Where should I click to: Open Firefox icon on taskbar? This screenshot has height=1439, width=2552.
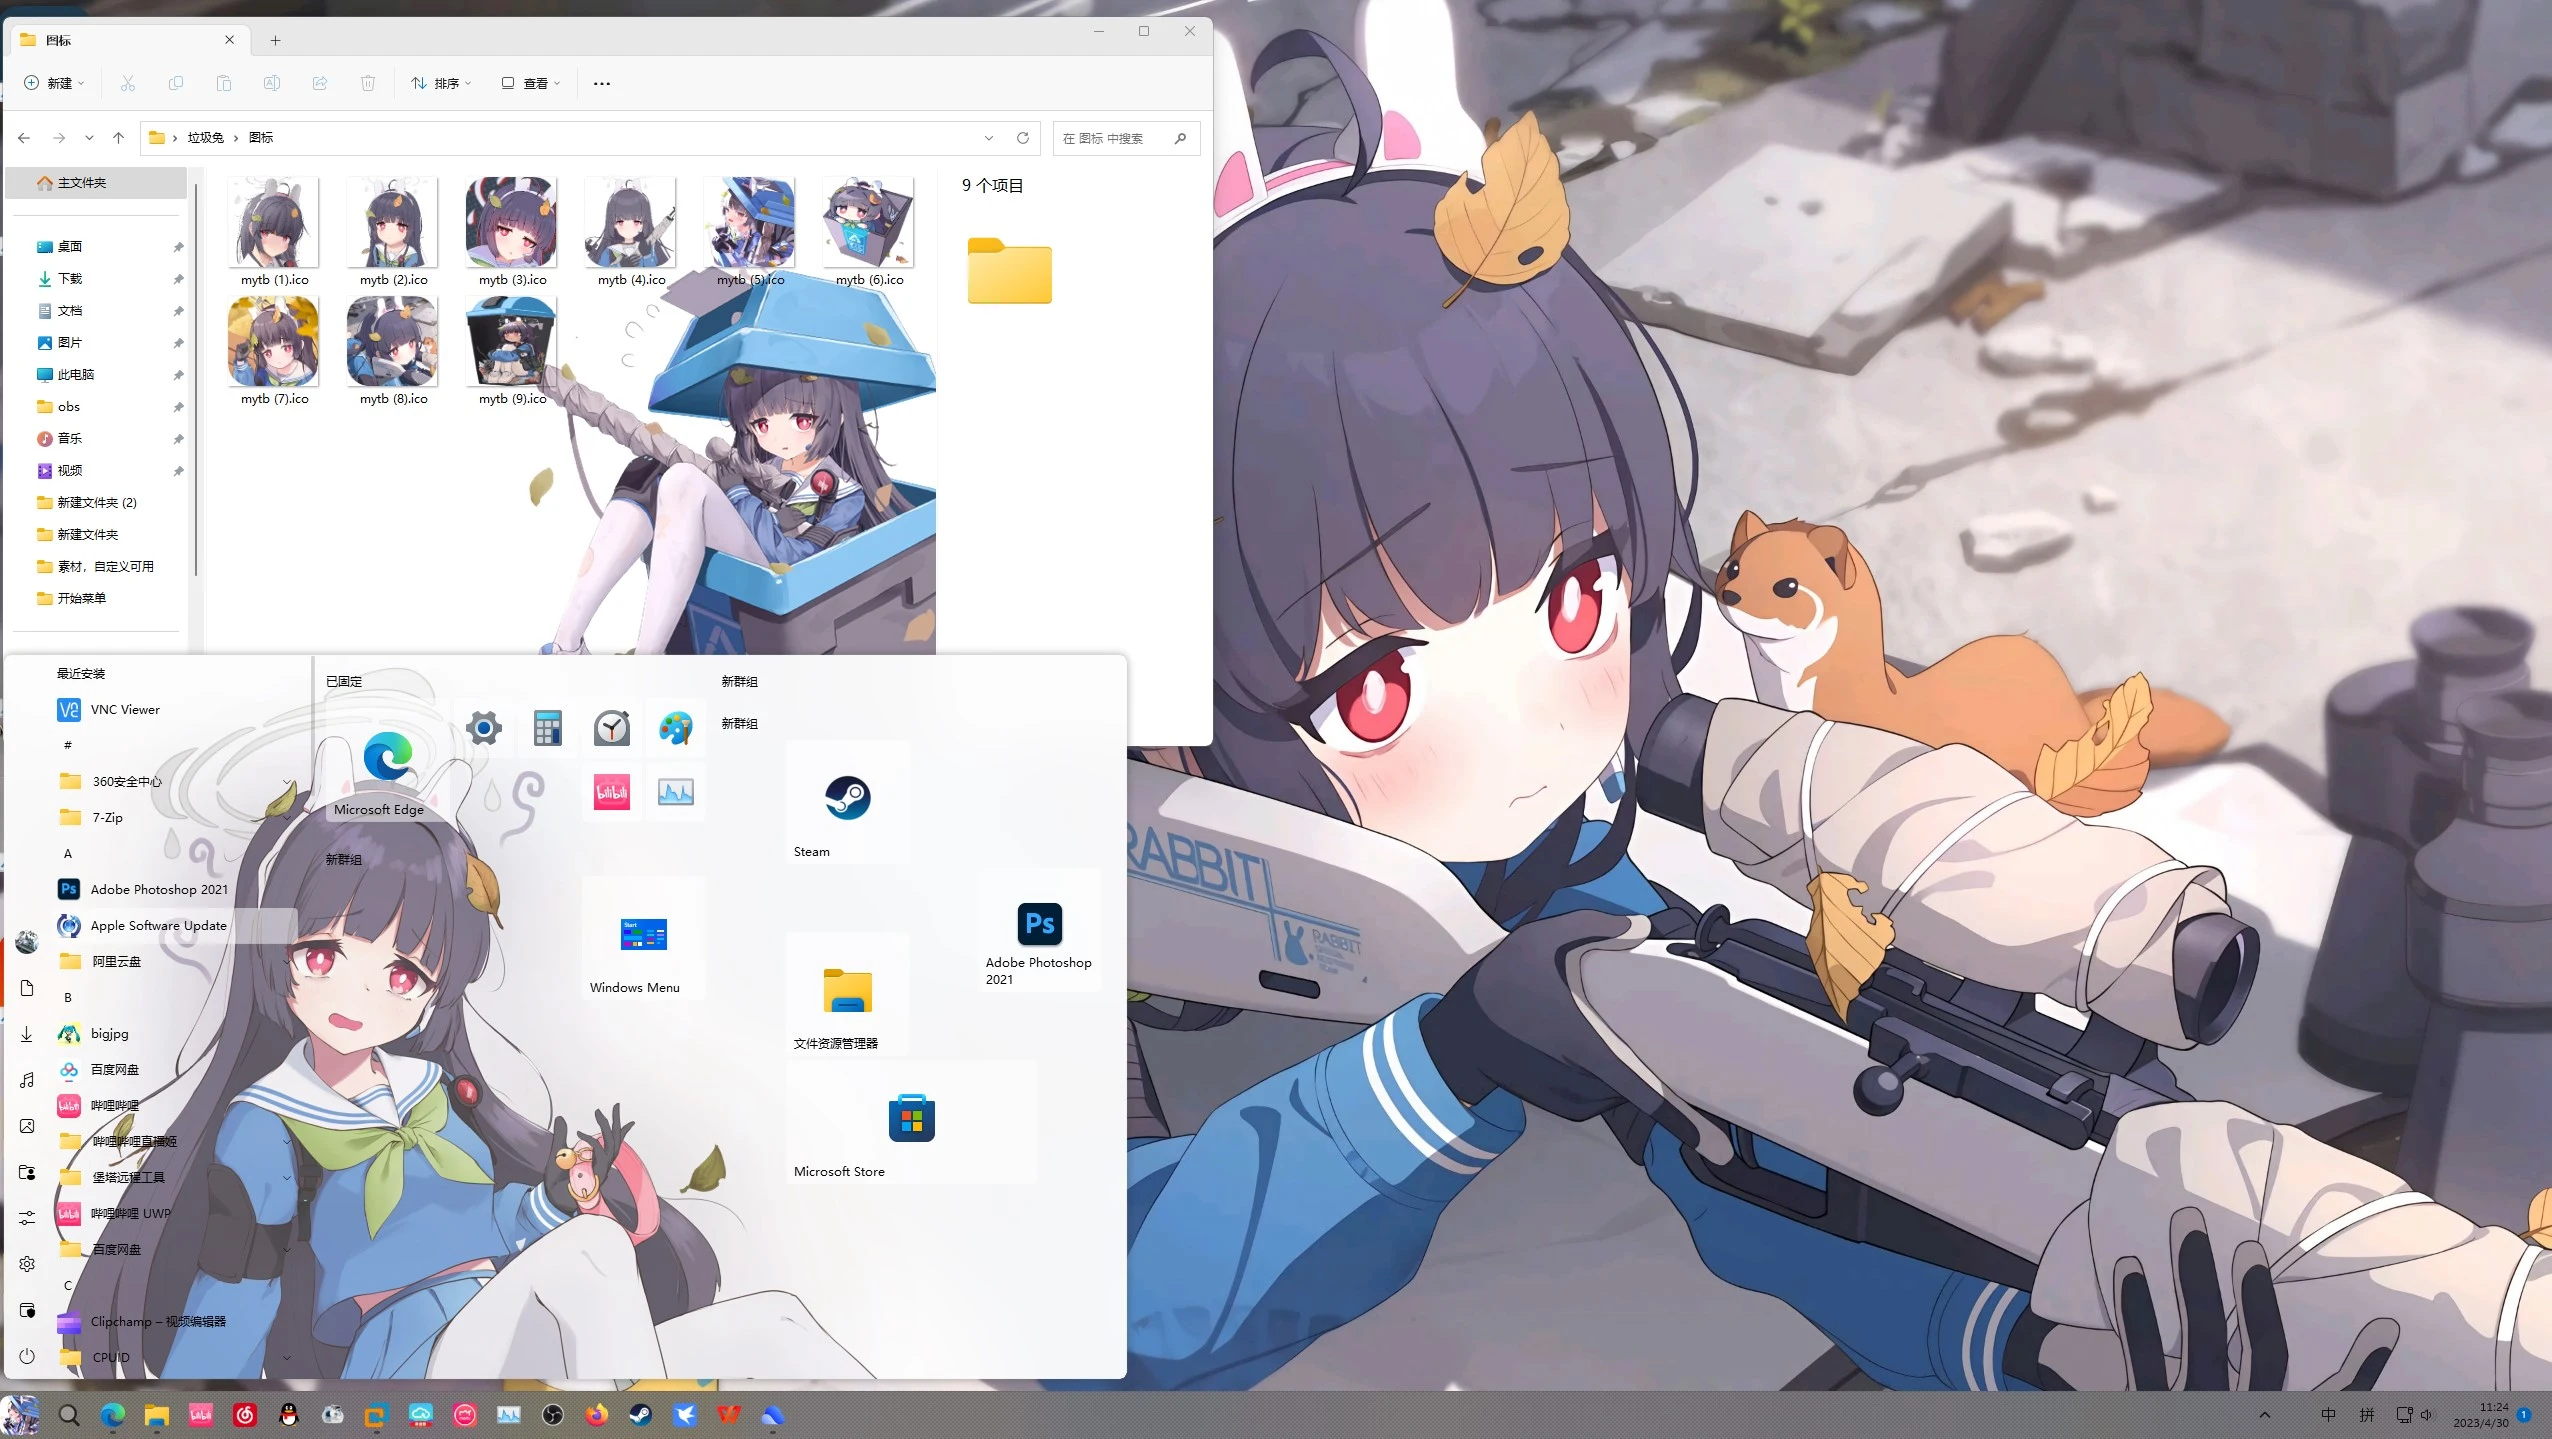[597, 1415]
